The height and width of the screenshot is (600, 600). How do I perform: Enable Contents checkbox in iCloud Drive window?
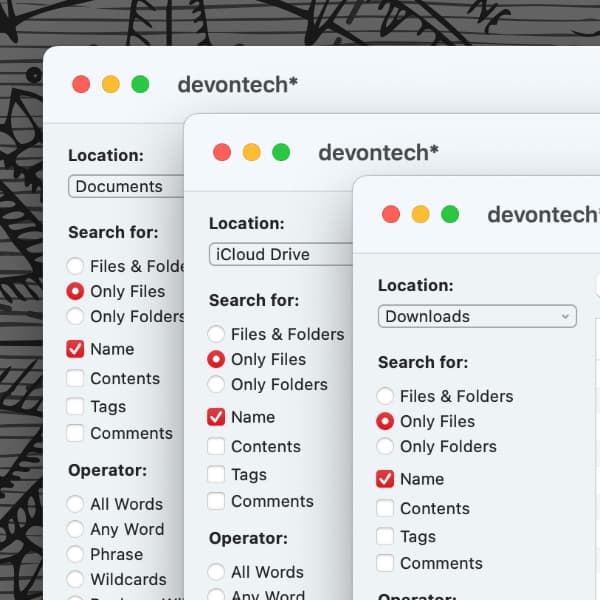point(216,447)
